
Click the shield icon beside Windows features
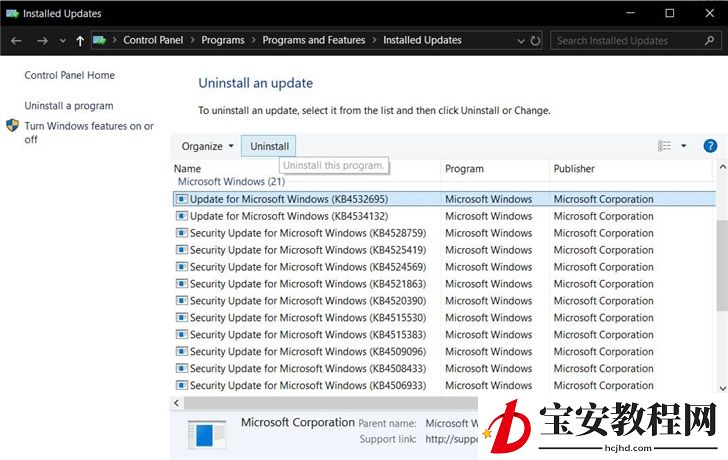click(x=13, y=125)
